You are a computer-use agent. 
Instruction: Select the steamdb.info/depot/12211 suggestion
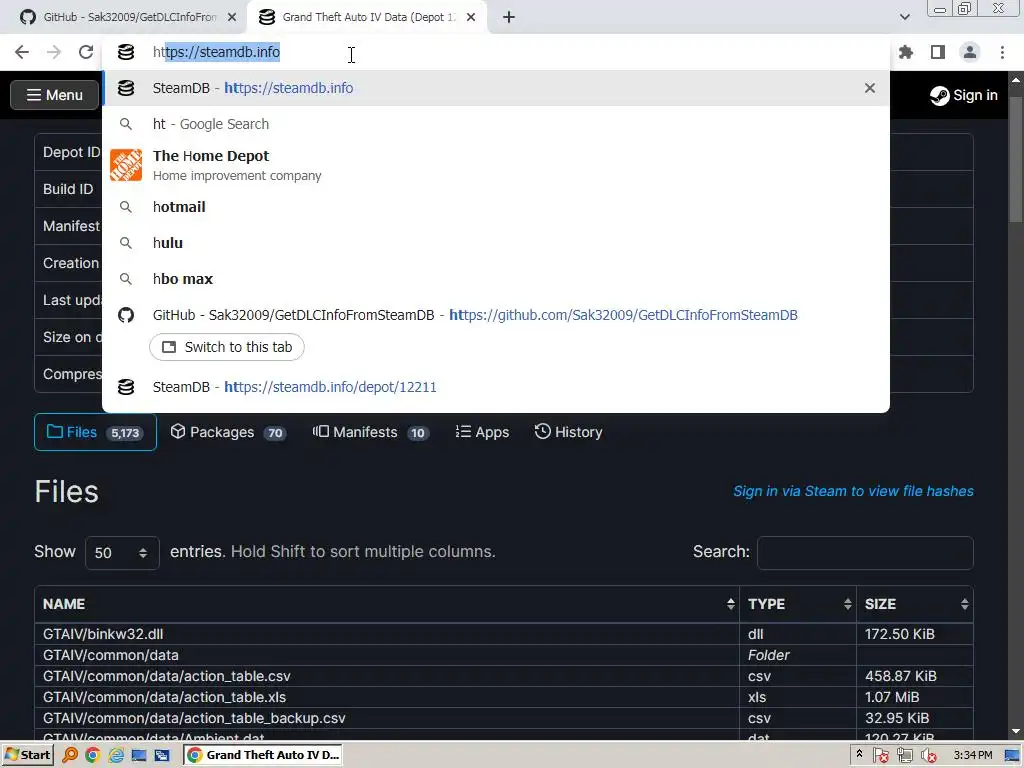pos(496,387)
